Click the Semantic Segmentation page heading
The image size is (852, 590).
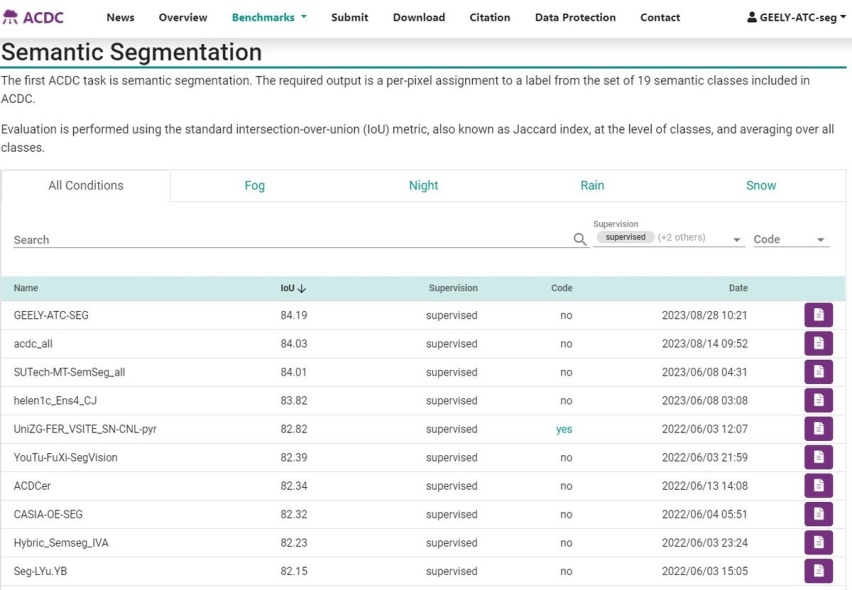coord(131,52)
